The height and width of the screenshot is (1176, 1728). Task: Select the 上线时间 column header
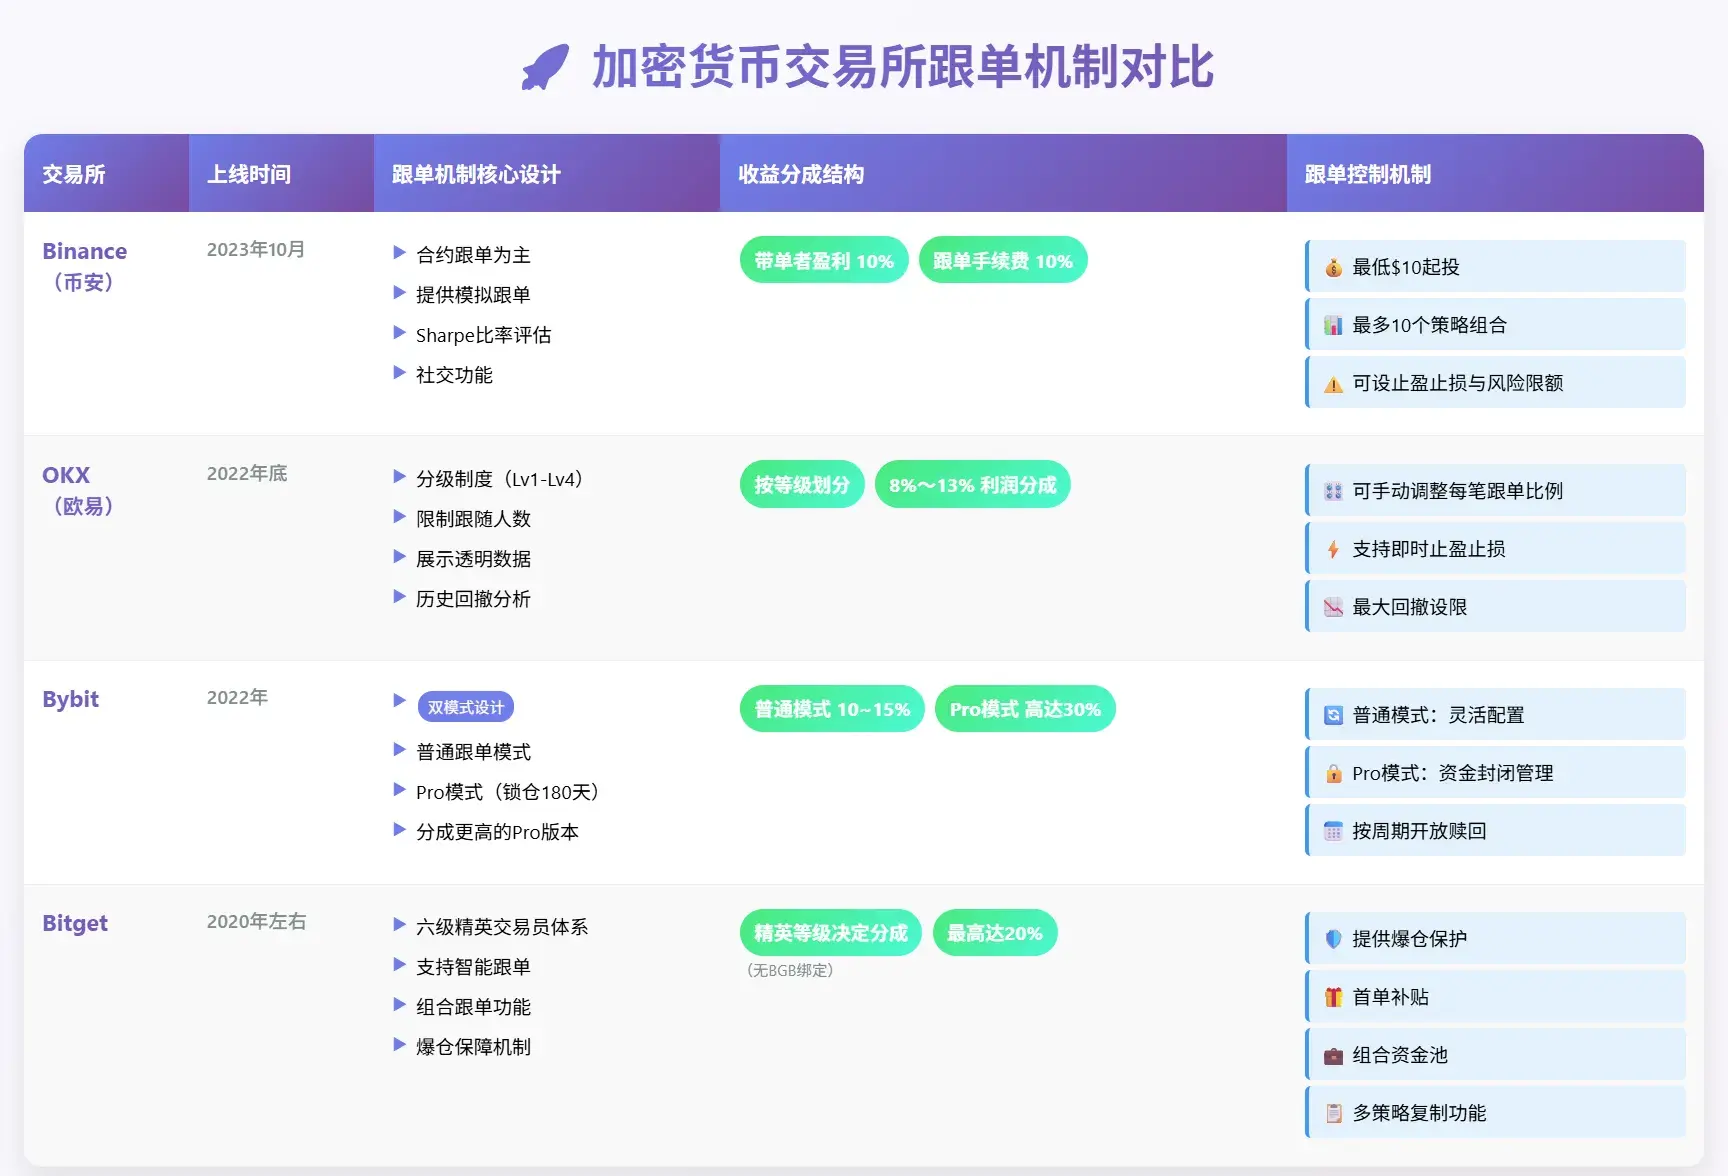(281, 173)
